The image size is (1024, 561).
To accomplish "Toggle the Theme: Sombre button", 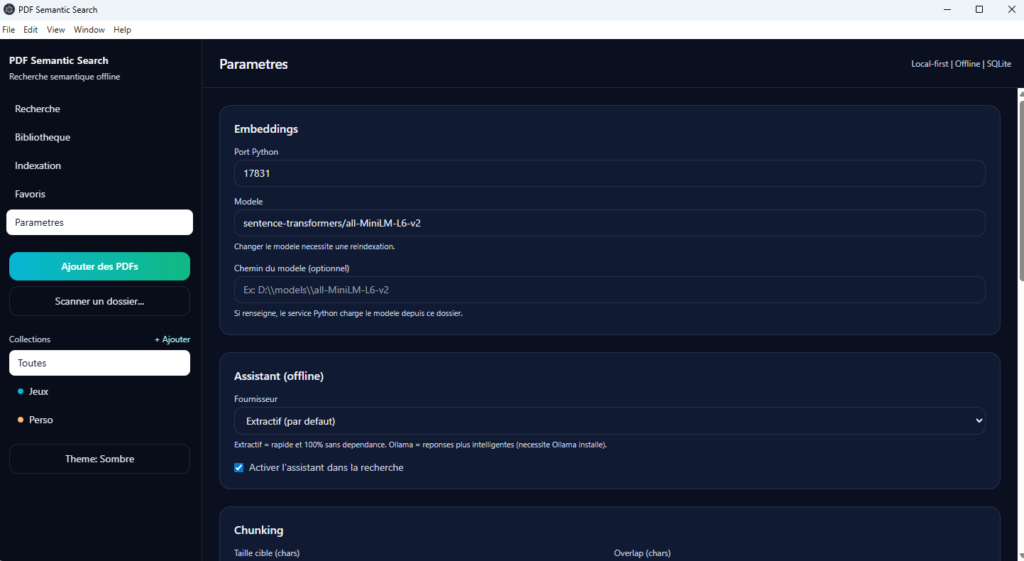I will pos(99,459).
